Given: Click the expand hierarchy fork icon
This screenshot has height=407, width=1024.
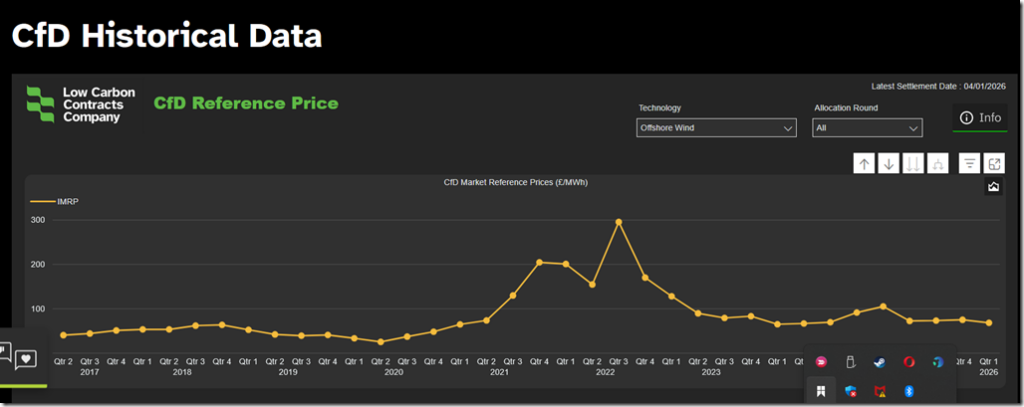Looking at the screenshot, I should [x=937, y=164].
